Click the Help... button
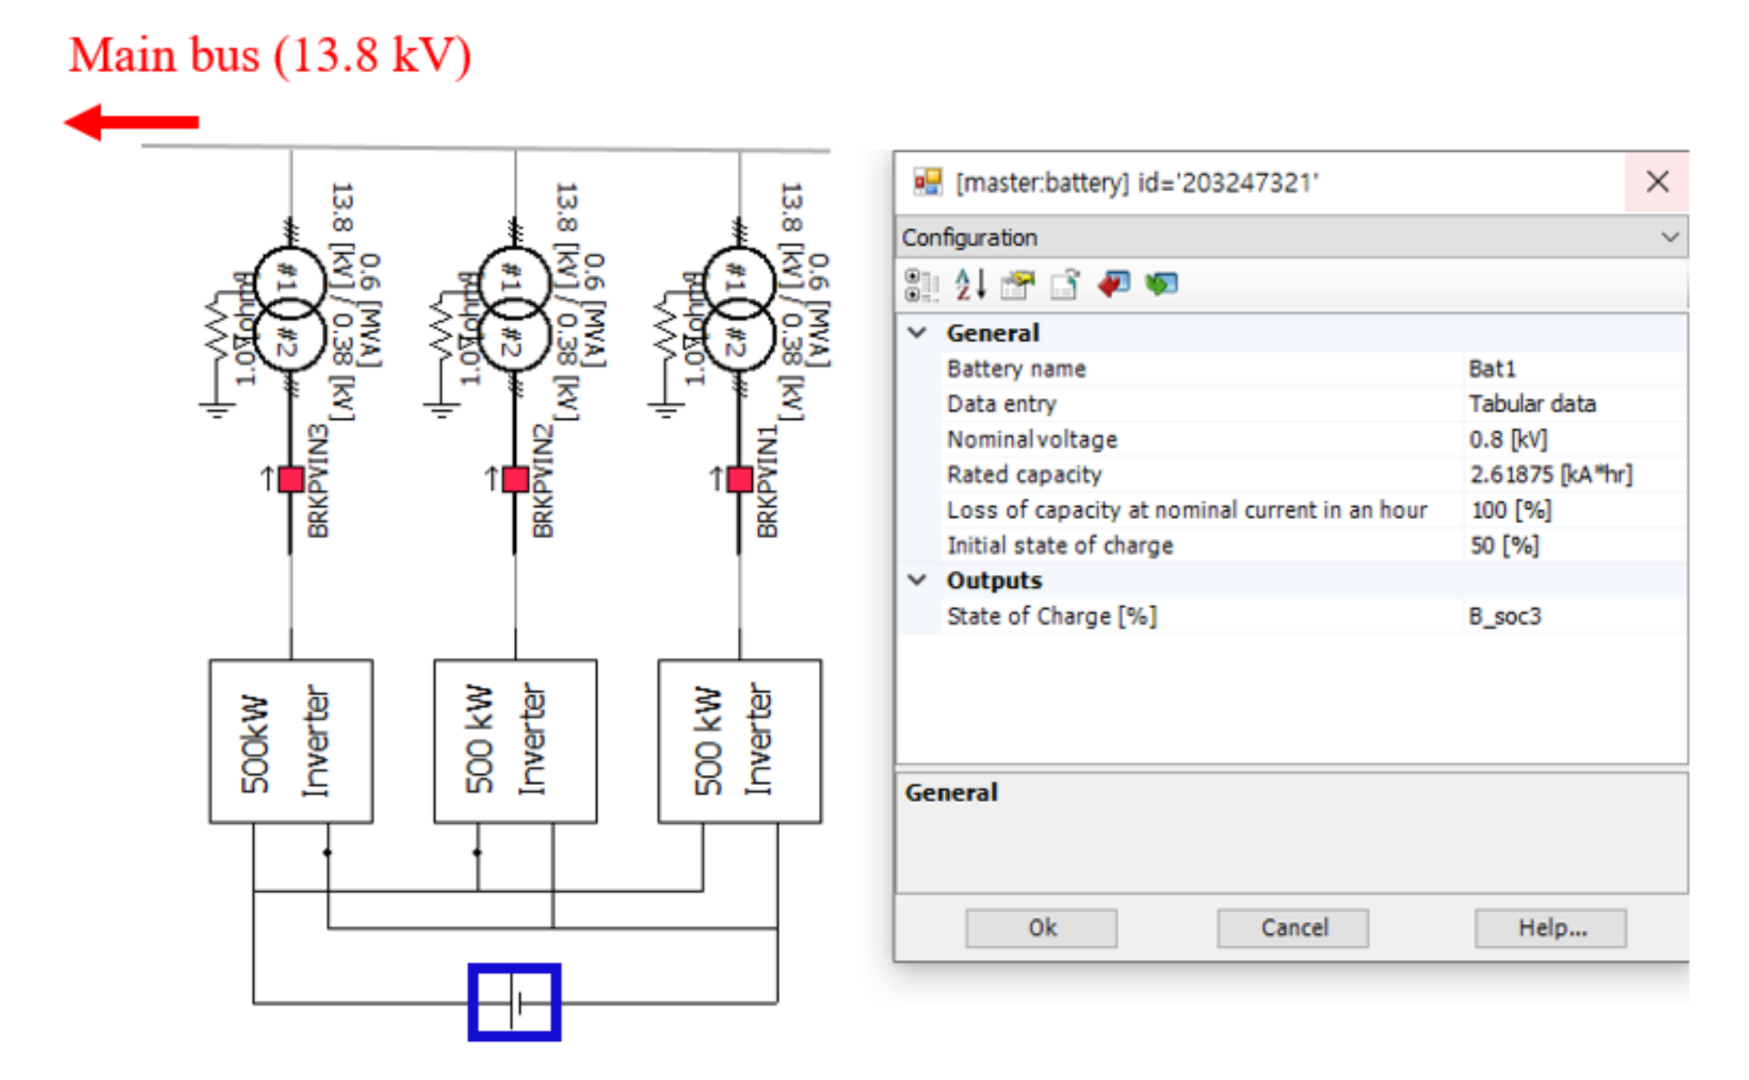Image resolution: width=1749 pixels, height=1080 pixels. click(x=1550, y=928)
